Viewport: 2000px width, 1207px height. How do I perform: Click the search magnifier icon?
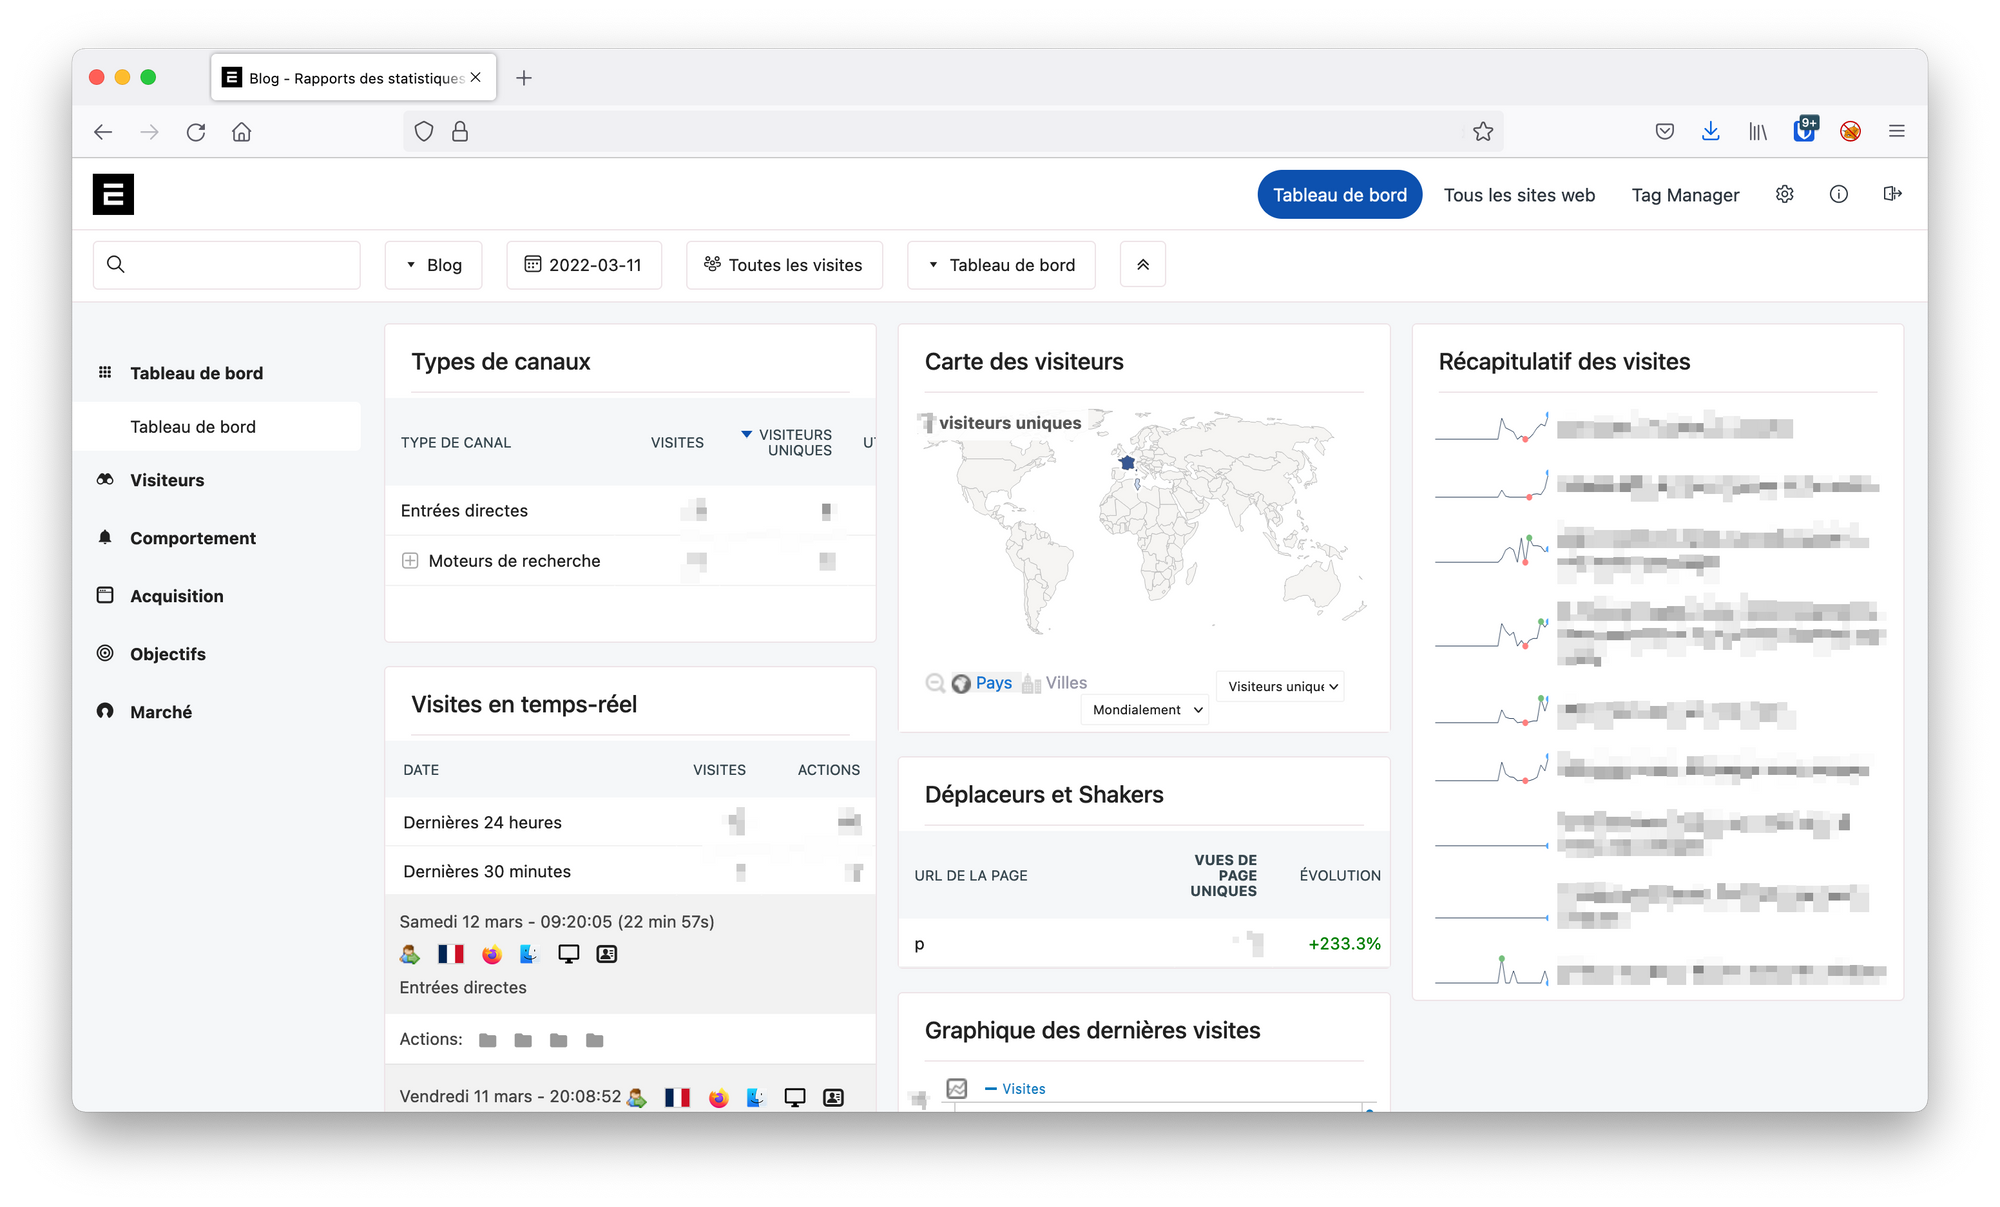(116, 264)
